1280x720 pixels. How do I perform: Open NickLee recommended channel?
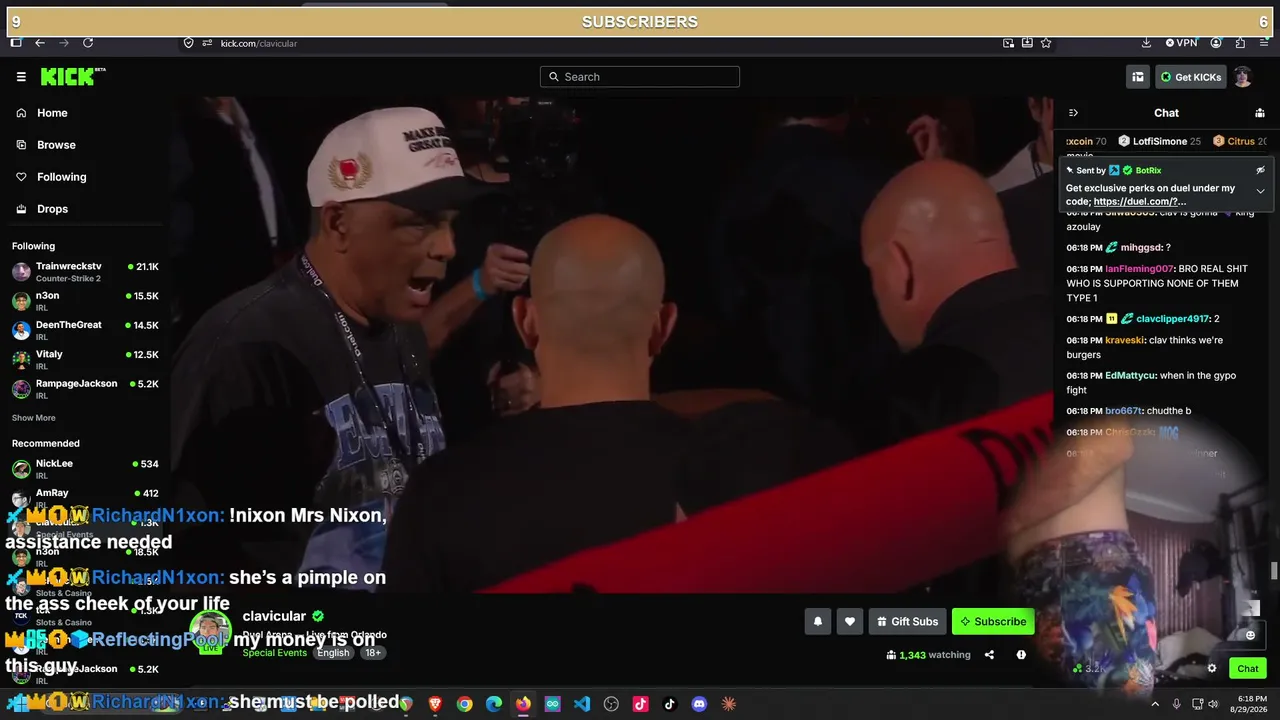tap(85, 468)
